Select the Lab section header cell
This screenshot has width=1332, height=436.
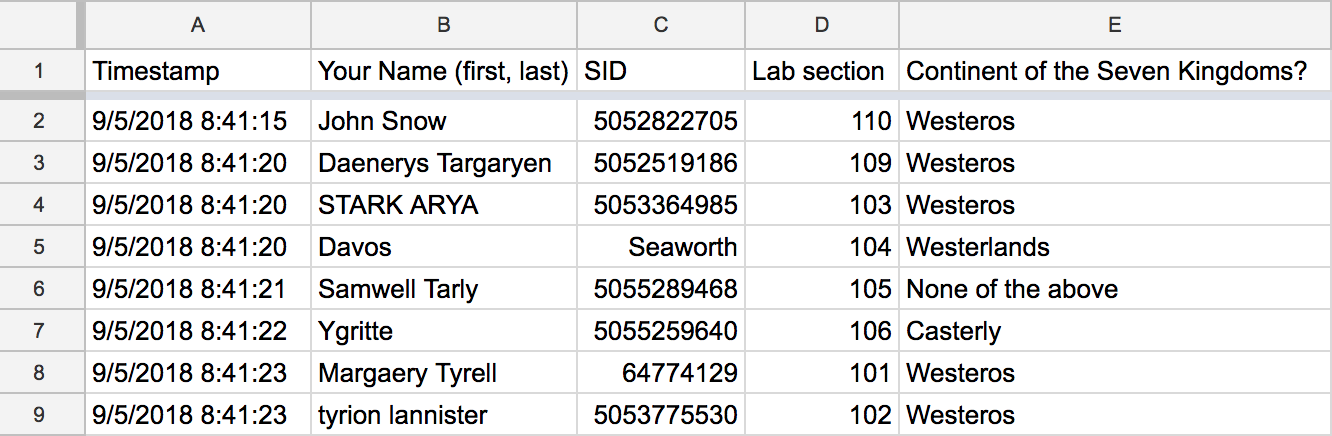(x=822, y=71)
